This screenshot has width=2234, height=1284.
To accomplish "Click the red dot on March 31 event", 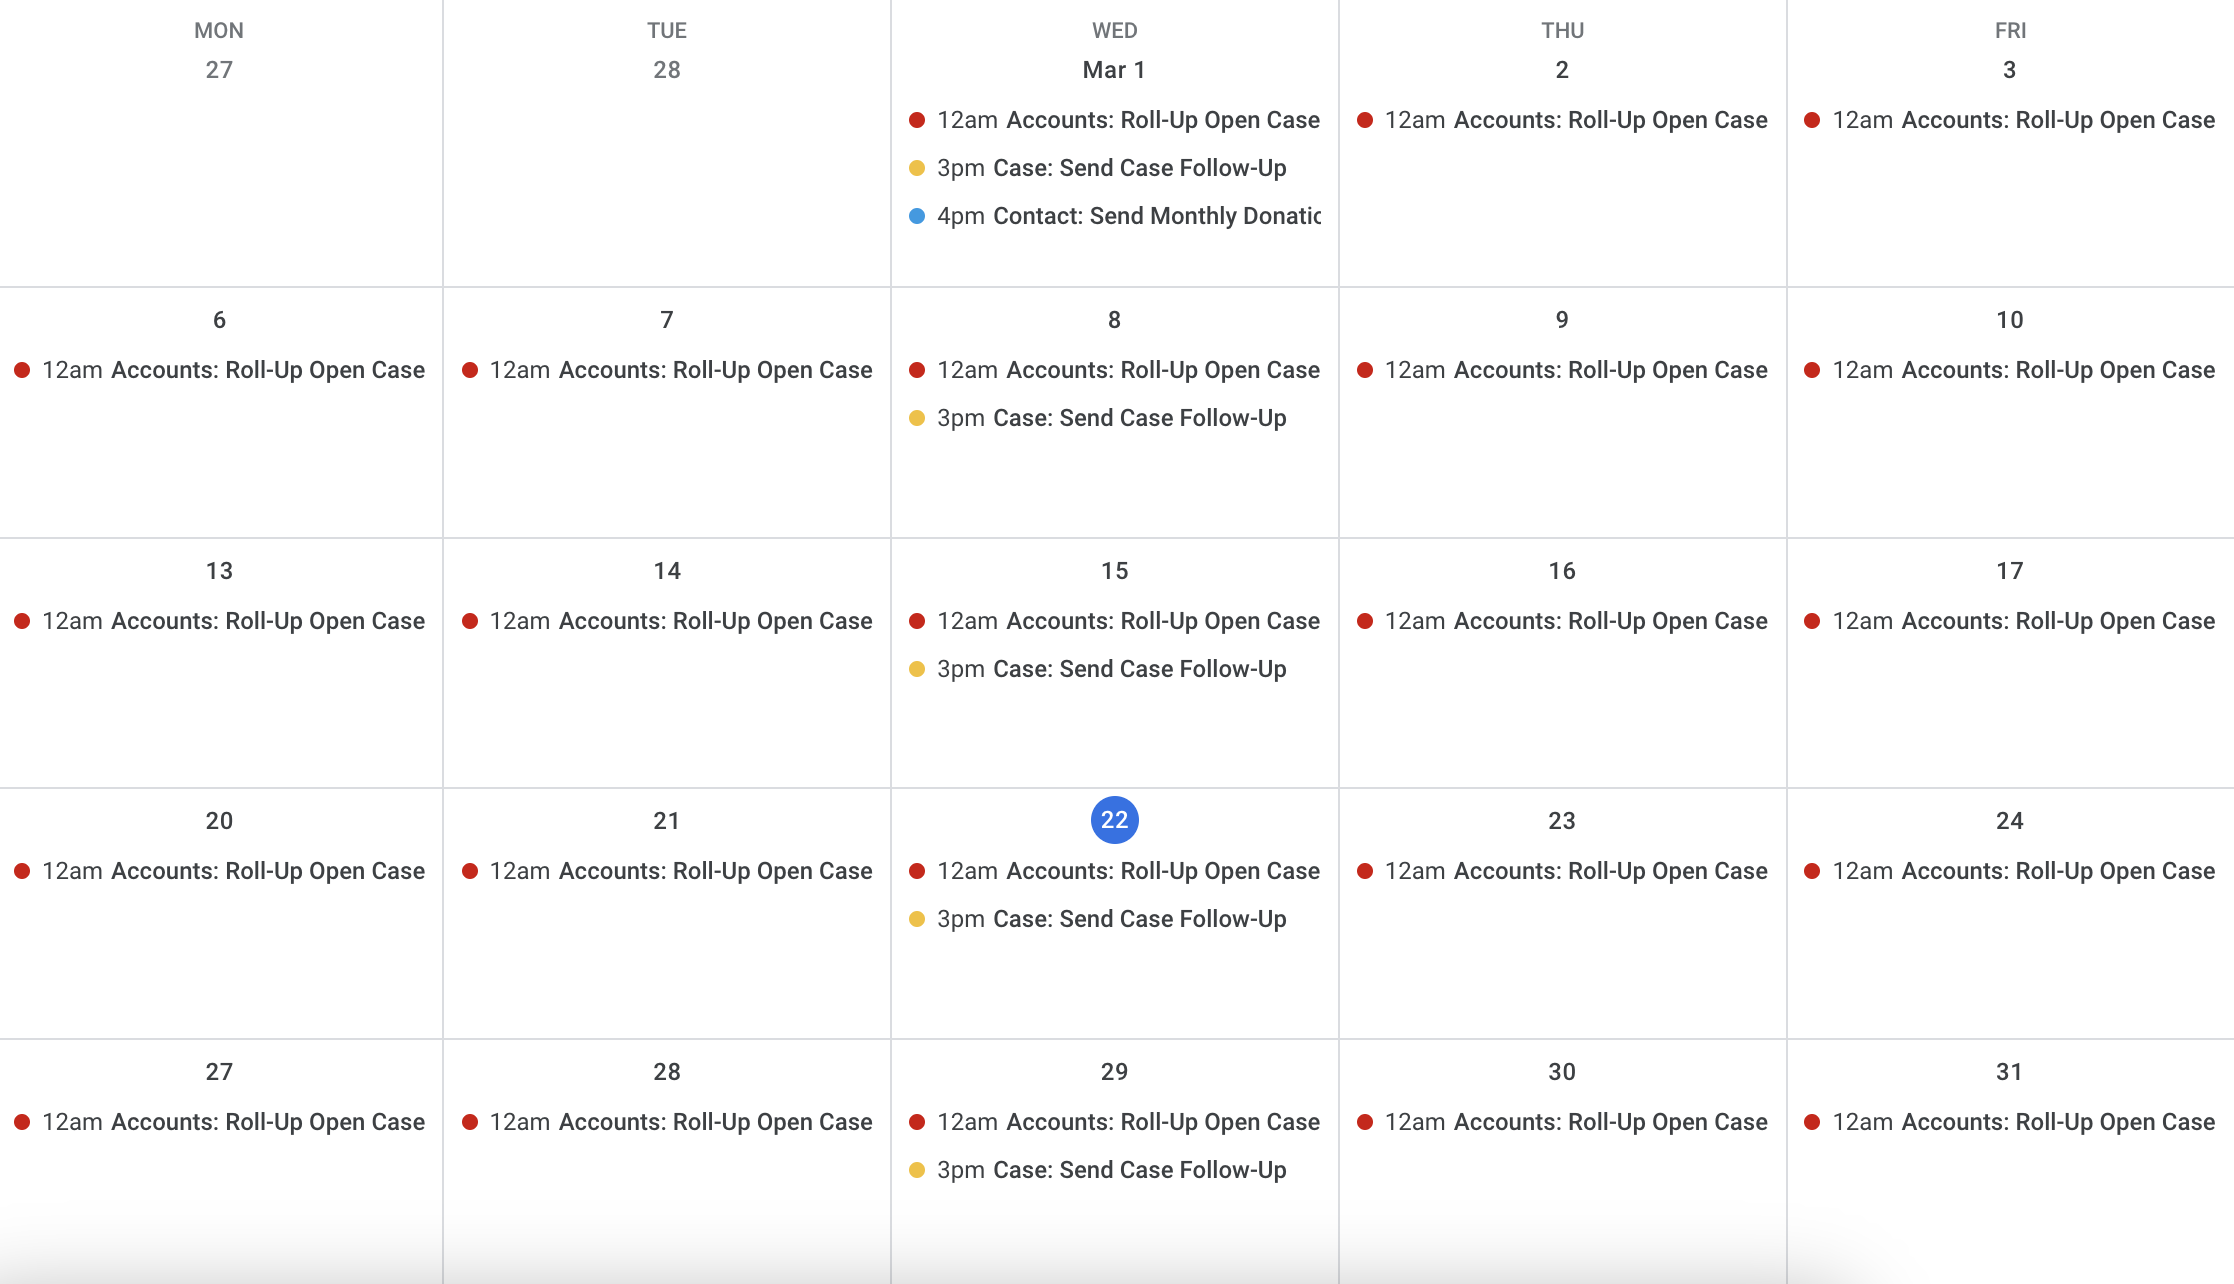I will coord(1811,1122).
